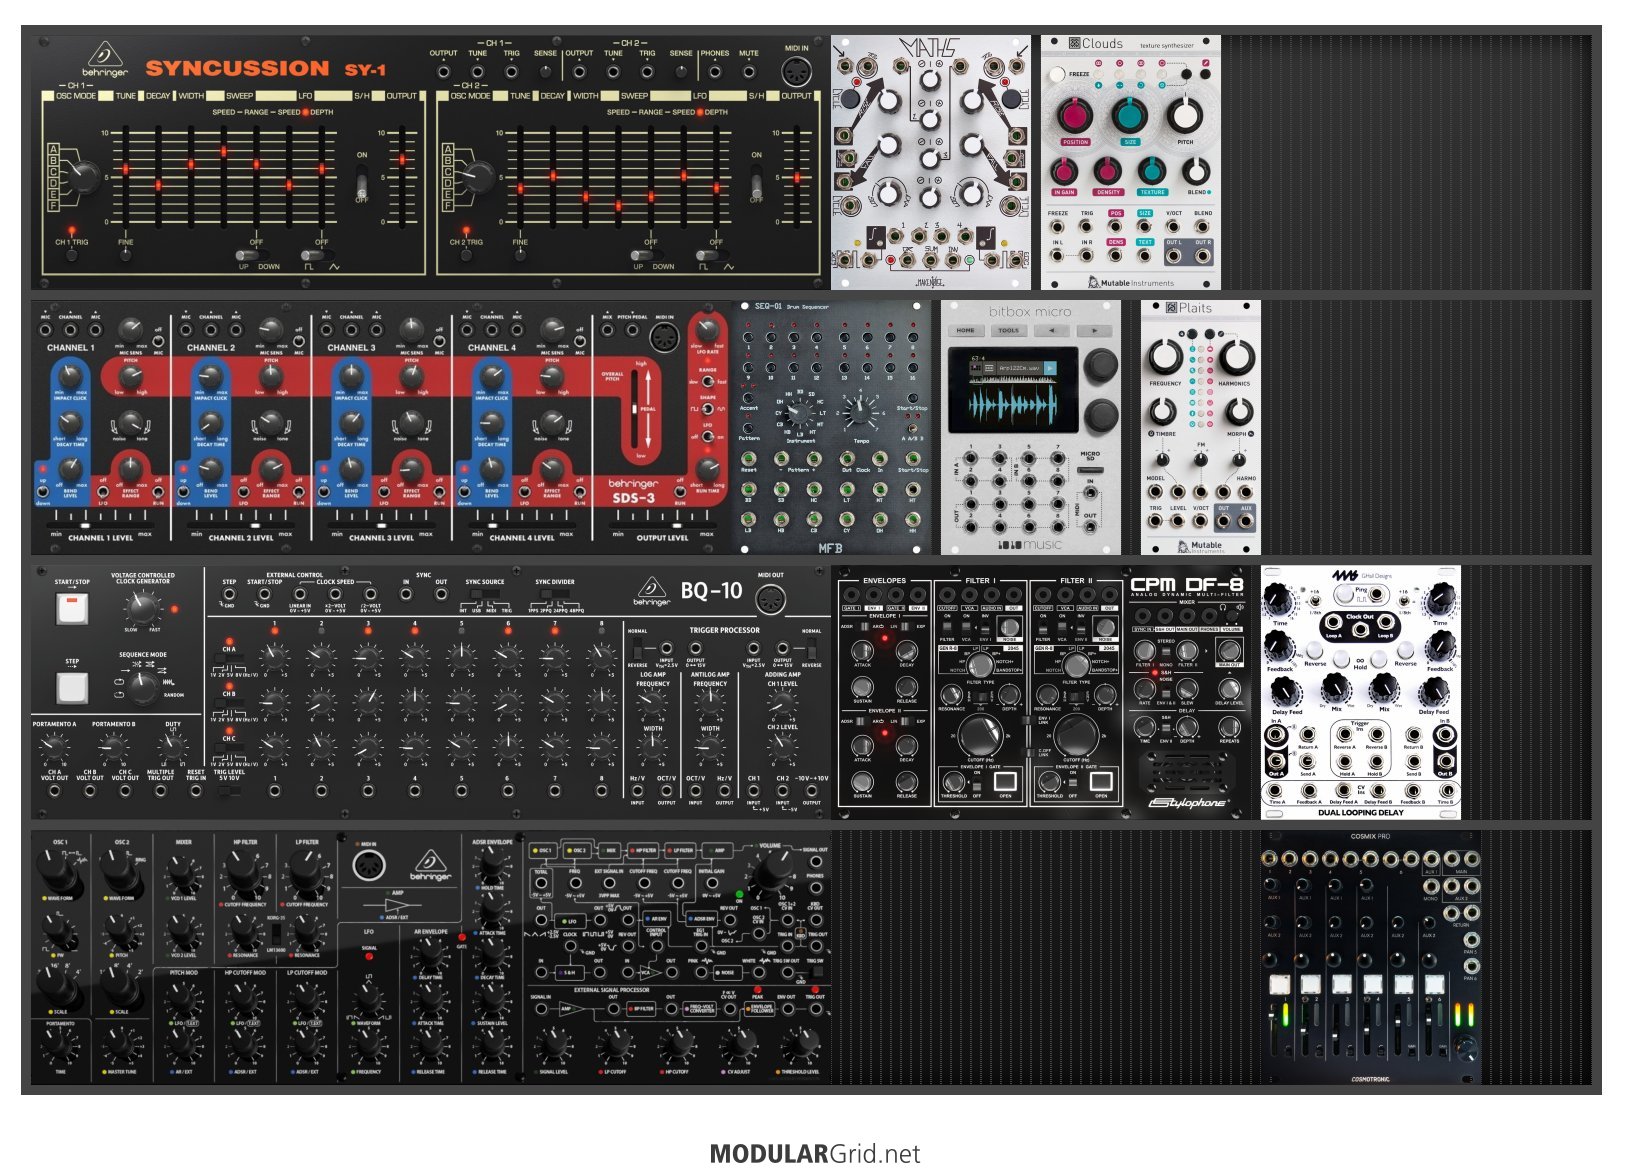Click the Cosmotronic logo on Cosmix Pro
The image size is (1632, 1175).
tap(1370, 1079)
